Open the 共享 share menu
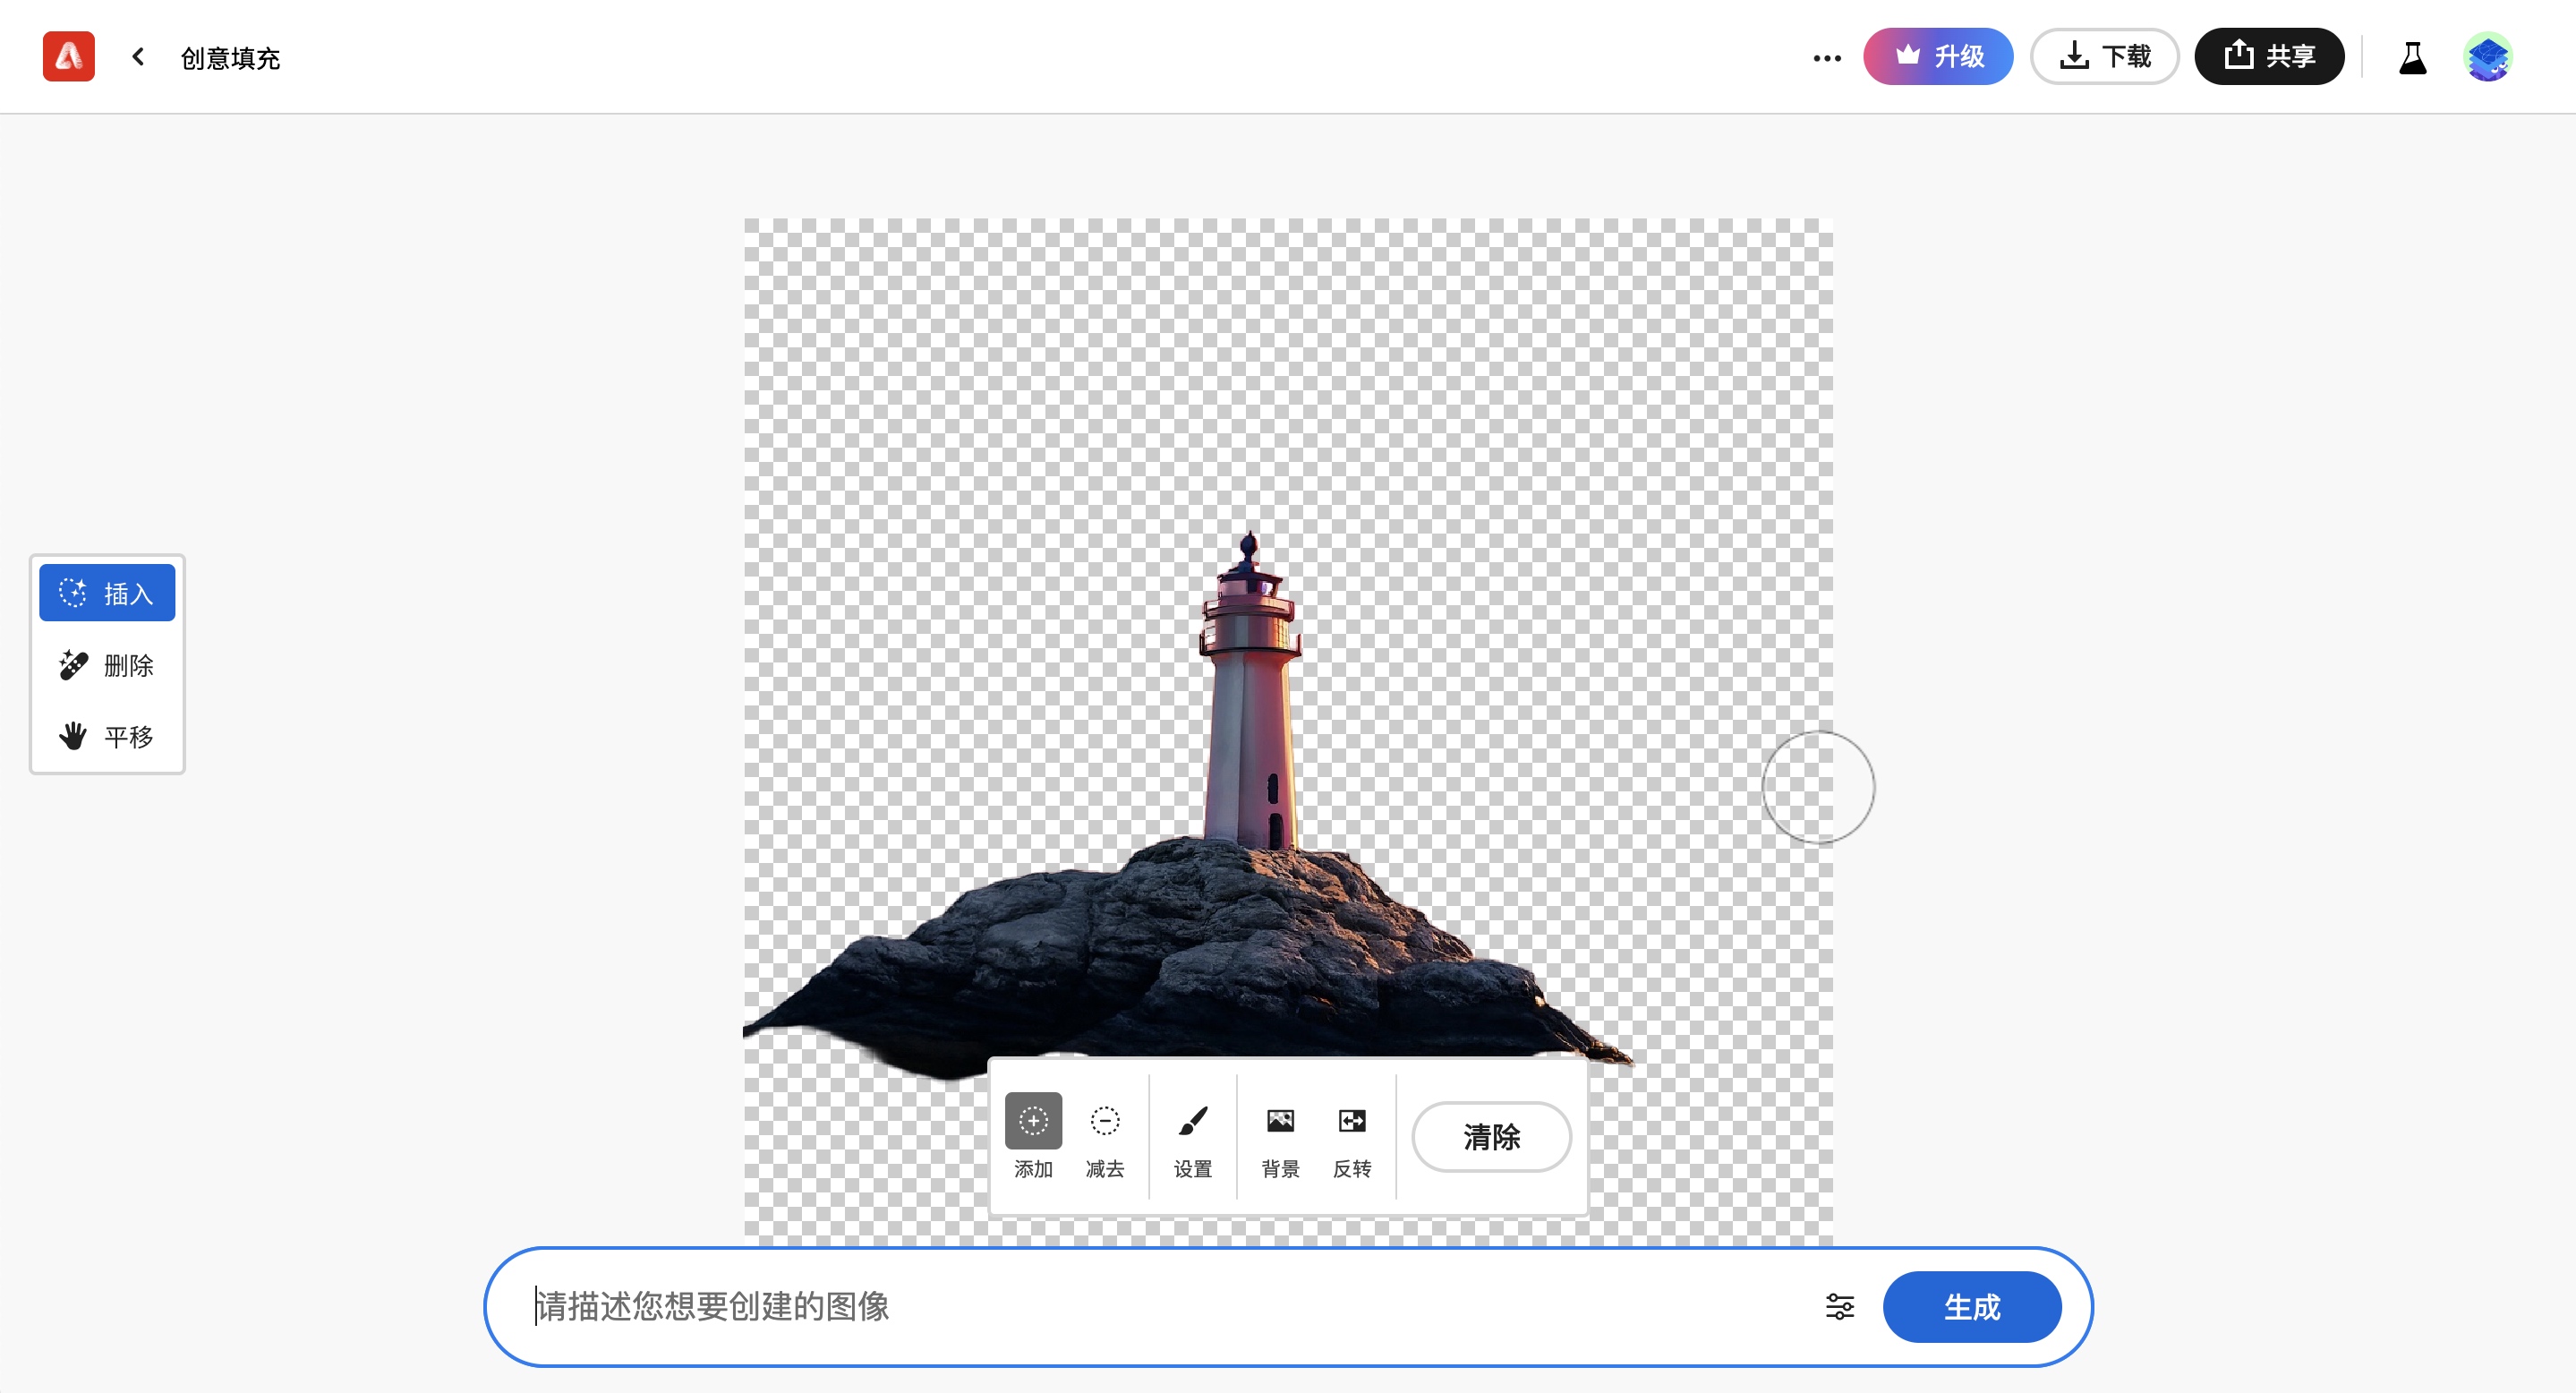The image size is (2576, 1393). pos(2268,57)
